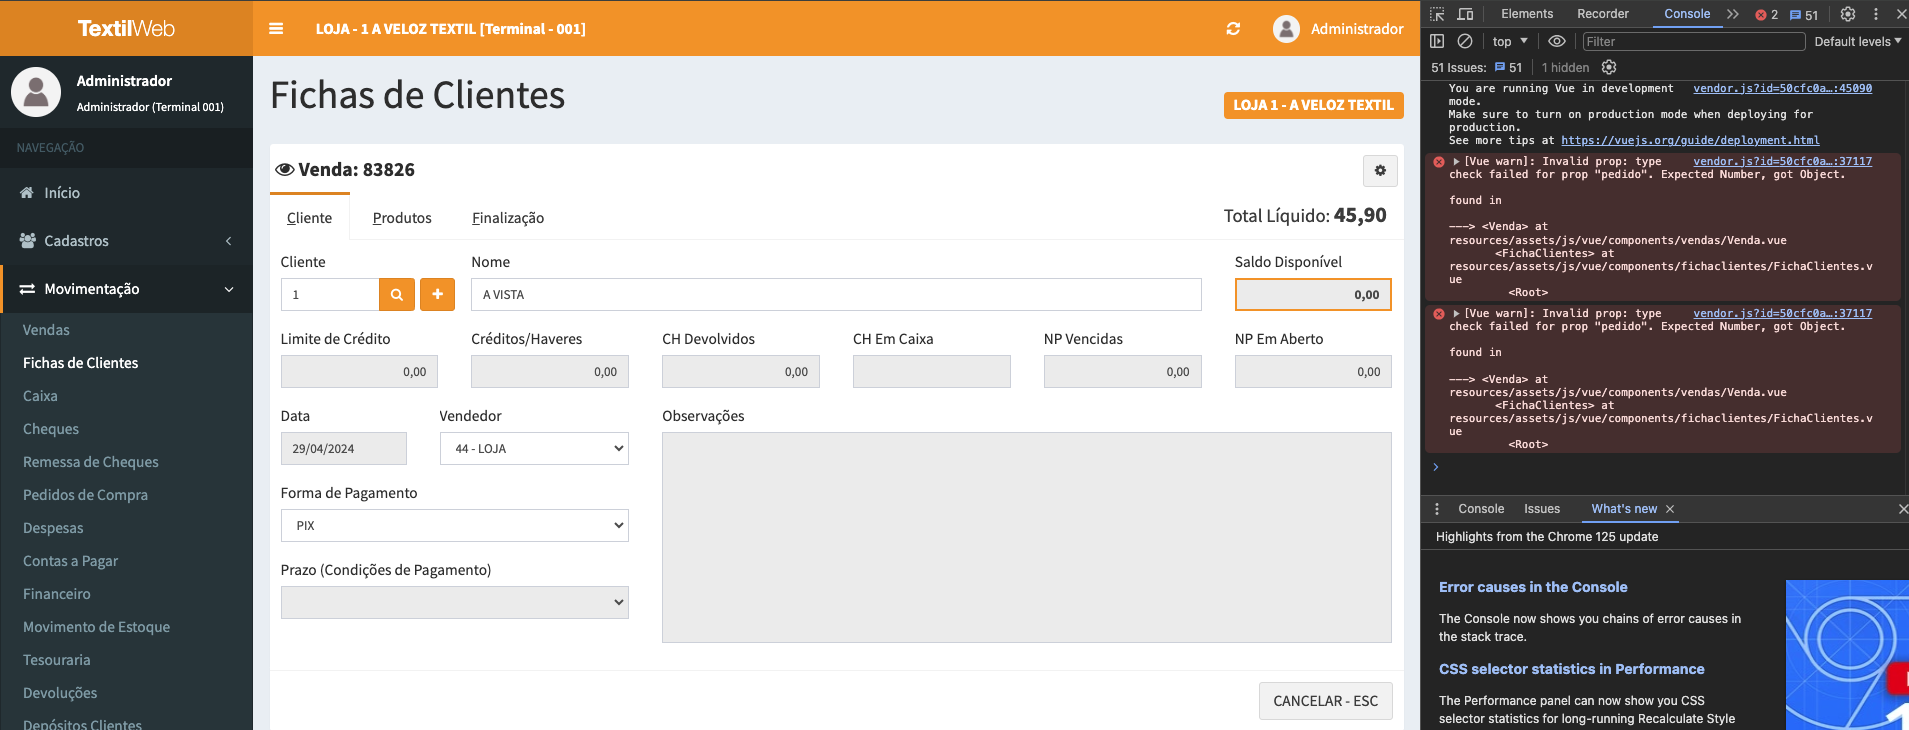Viewport: 1909px width, 730px height.
Task: Open the vuejs.org deployment guide link
Action: coord(1690,141)
